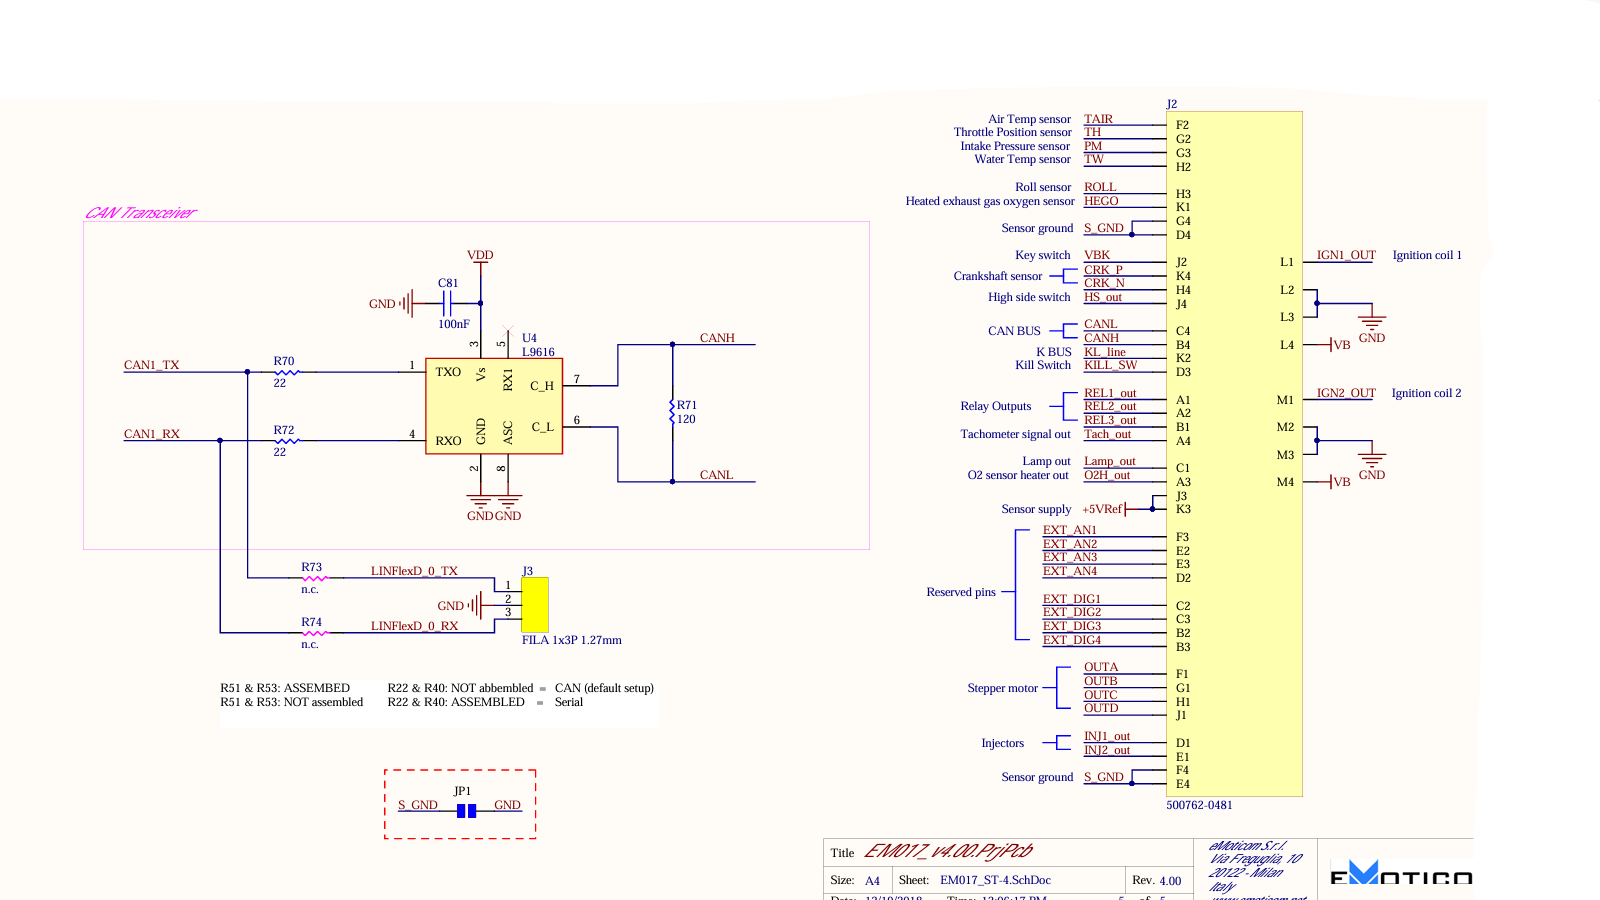Select the OUTA stepper motor label

point(1101,667)
